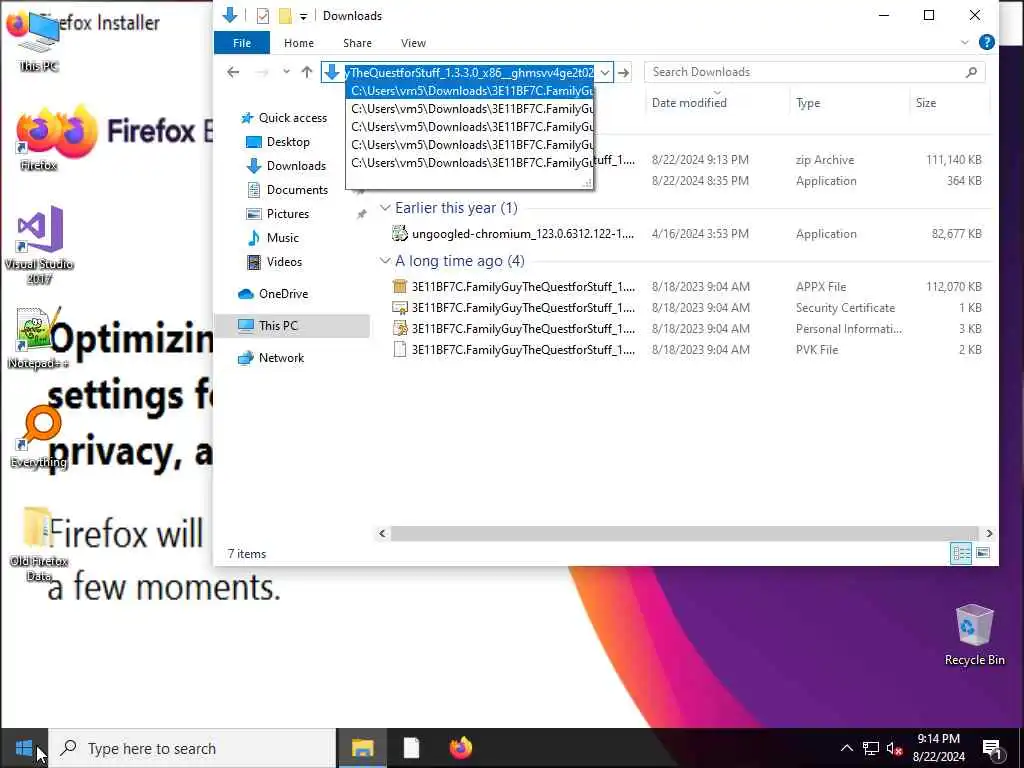Open Explorer Help question mark icon
This screenshot has width=1024, height=768.
pyautogui.click(x=986, y=42)
